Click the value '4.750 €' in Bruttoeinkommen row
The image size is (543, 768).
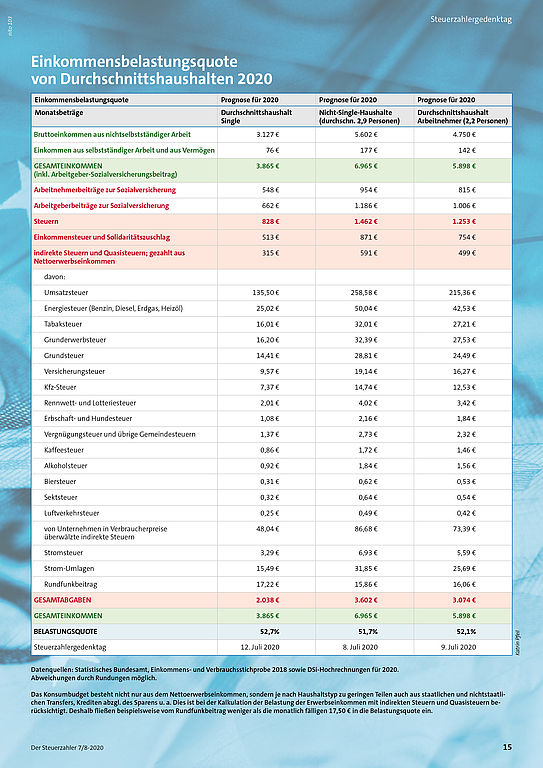(465, 134)
